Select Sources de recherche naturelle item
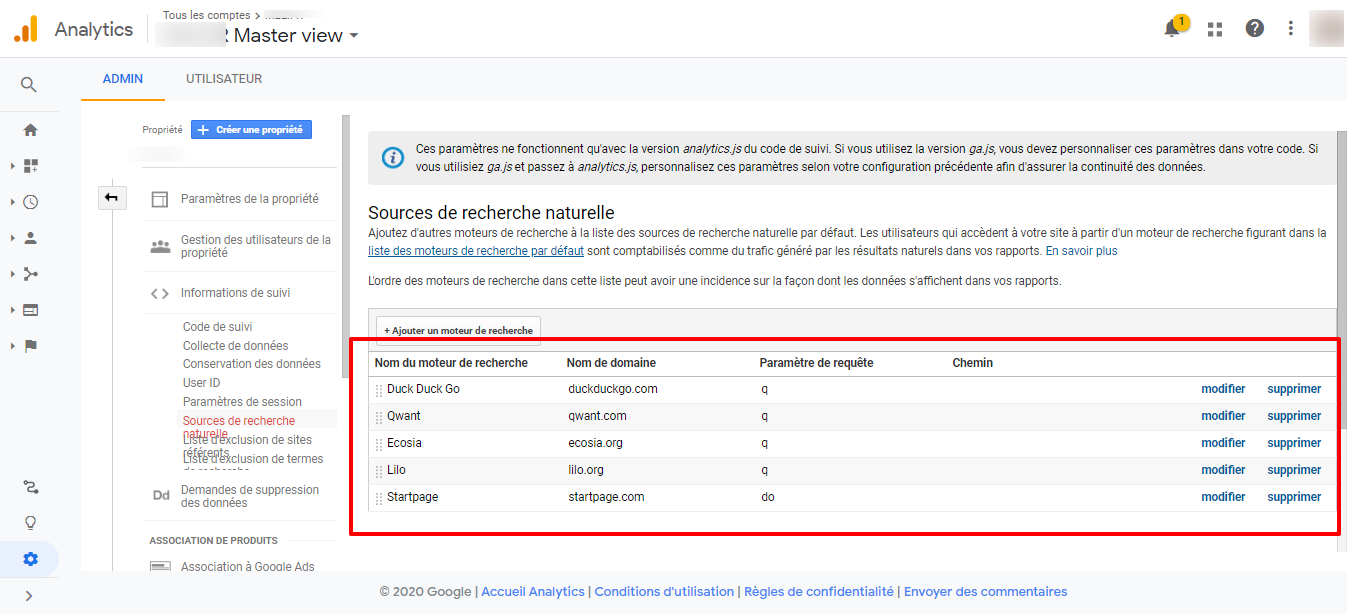Screen dimensions: 1347x614 239,427
